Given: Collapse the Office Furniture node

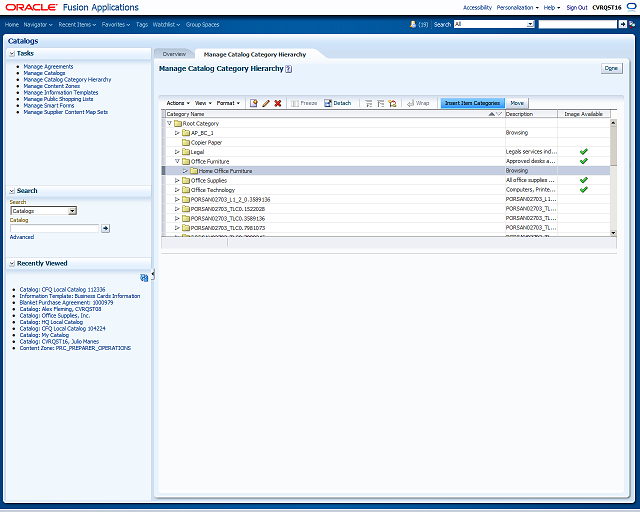Looking at the screenshot, I should [x=177, y=161].
